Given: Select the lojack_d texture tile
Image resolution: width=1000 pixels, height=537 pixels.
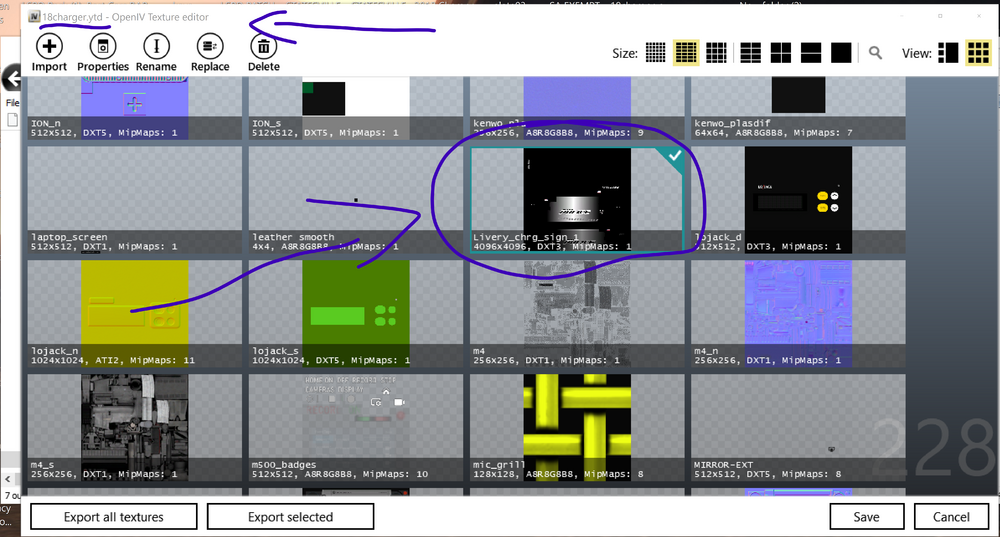Looking at the screenshot, I should [798, 200].
